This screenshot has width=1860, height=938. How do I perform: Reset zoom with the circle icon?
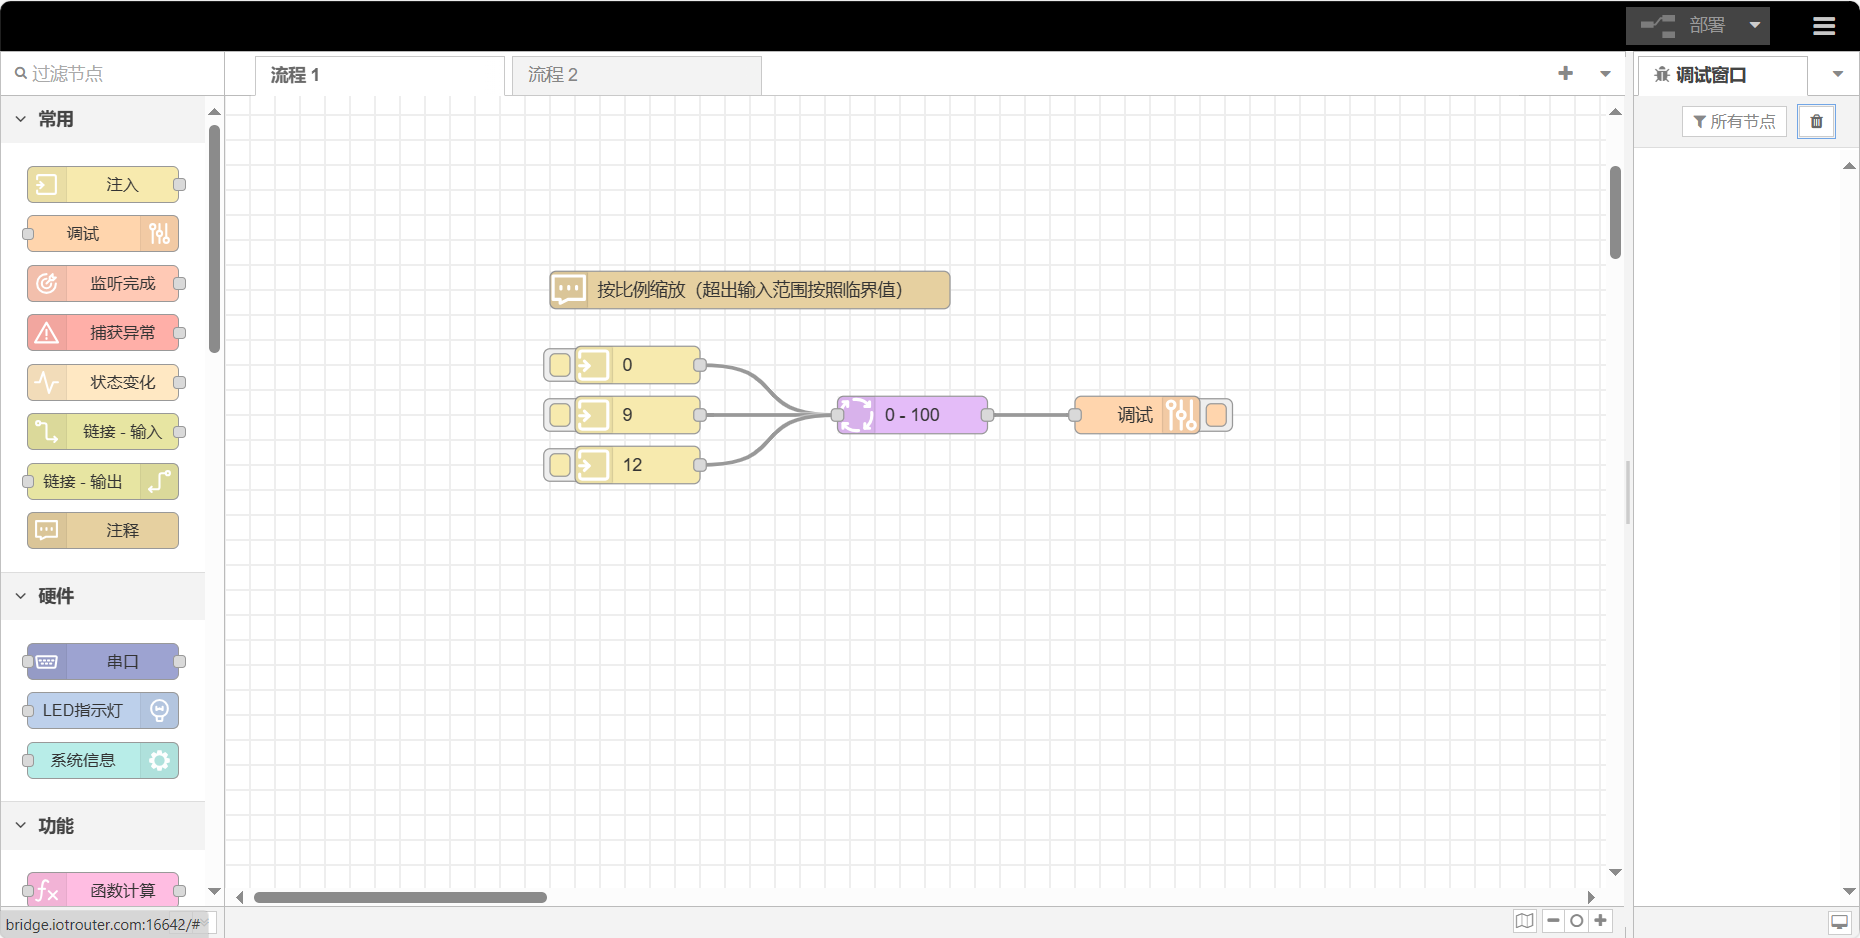pos(1577,921)
